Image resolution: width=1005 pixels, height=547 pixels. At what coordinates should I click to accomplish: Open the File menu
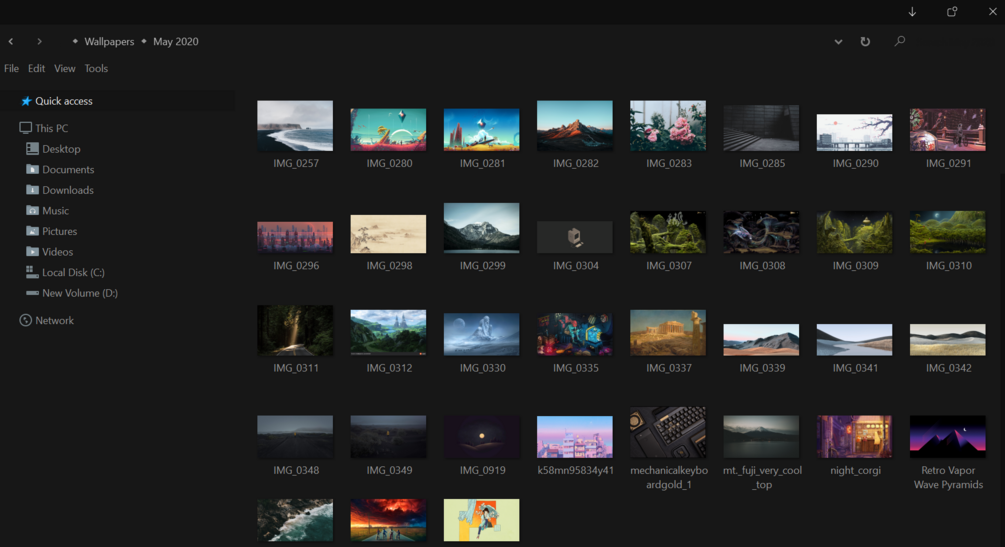point(12,68)
